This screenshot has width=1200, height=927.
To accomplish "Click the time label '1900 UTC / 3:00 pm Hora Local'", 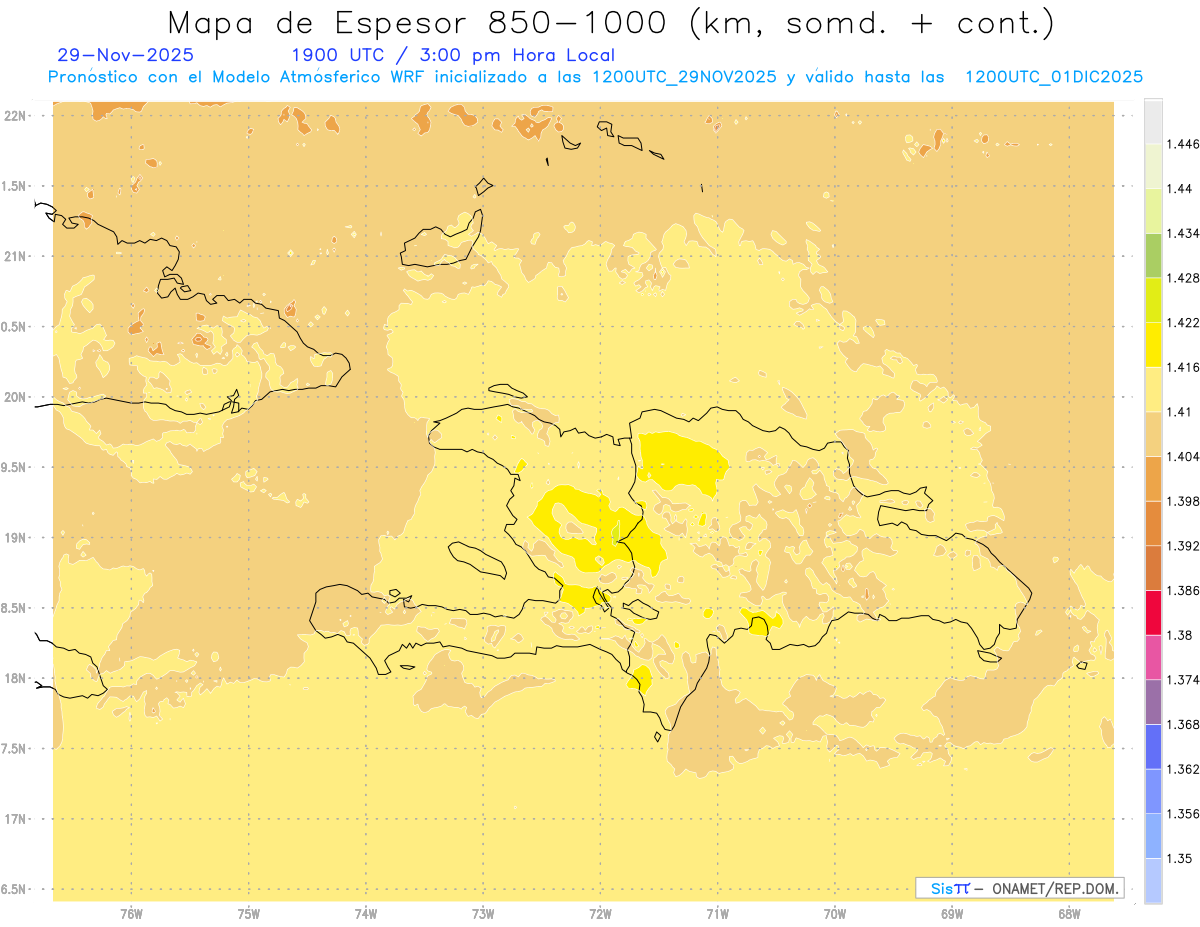I will [453, 55].
